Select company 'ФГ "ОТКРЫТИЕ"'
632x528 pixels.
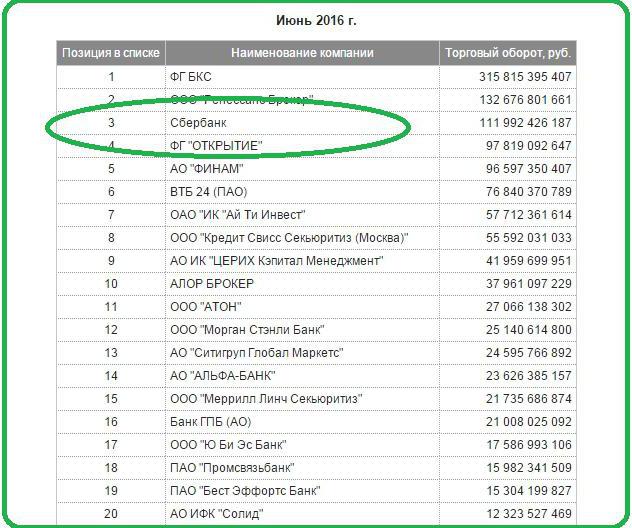click(x=216, y=146)
